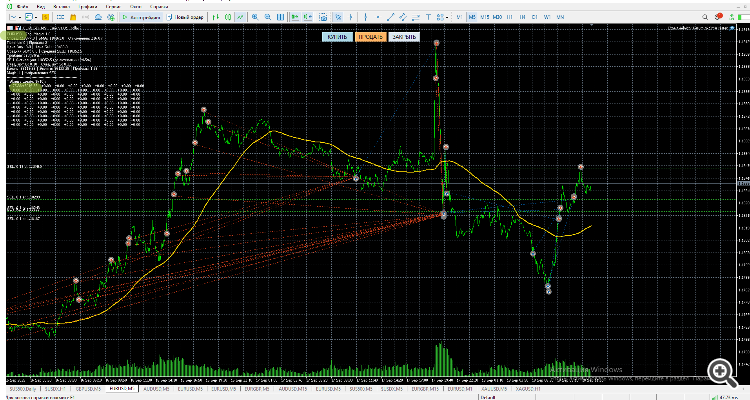
Task: Click the Default profile in status bar
Action: (x=488, y=397)
